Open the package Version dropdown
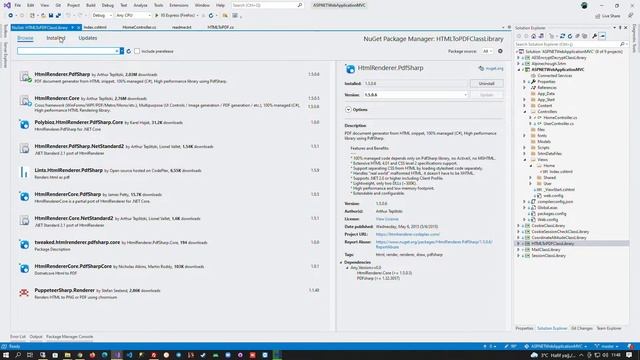Screen dimensions: 640x360 (416, 95)
